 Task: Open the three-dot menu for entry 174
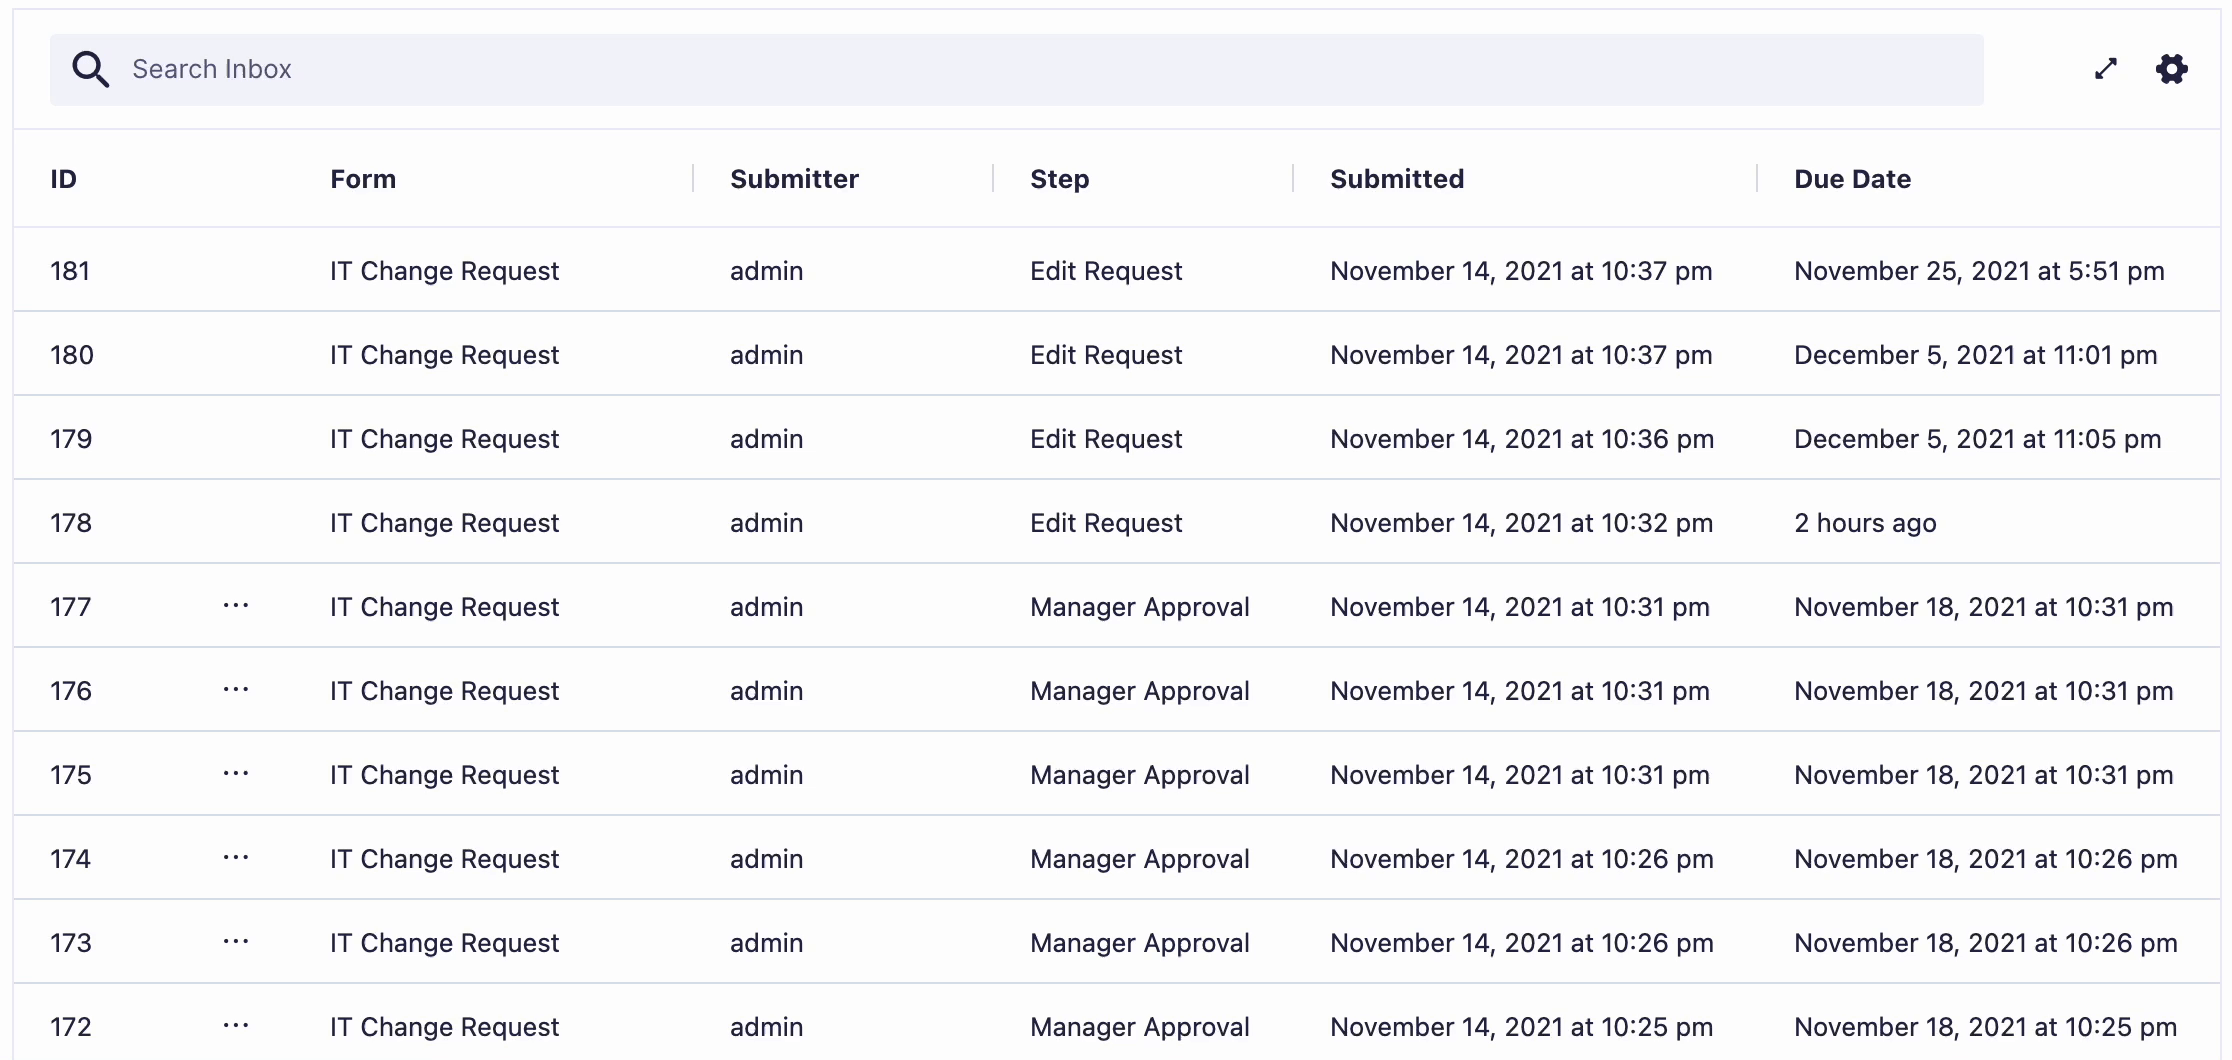point(236,858)
